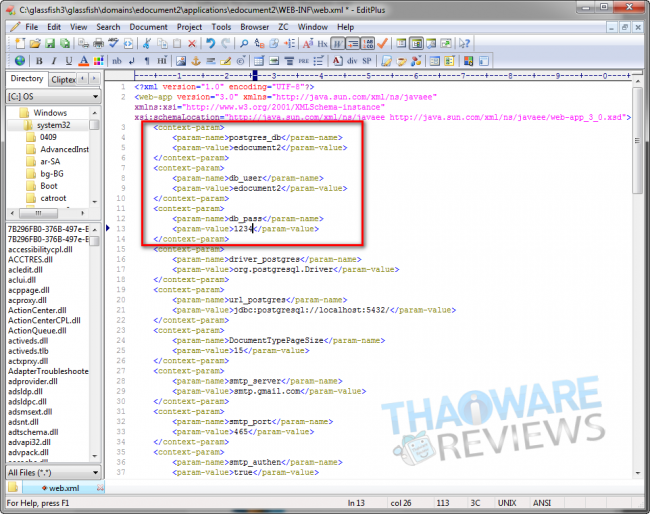
Task: Toggle Auto Indent button
Action: [x=353, y=43]
